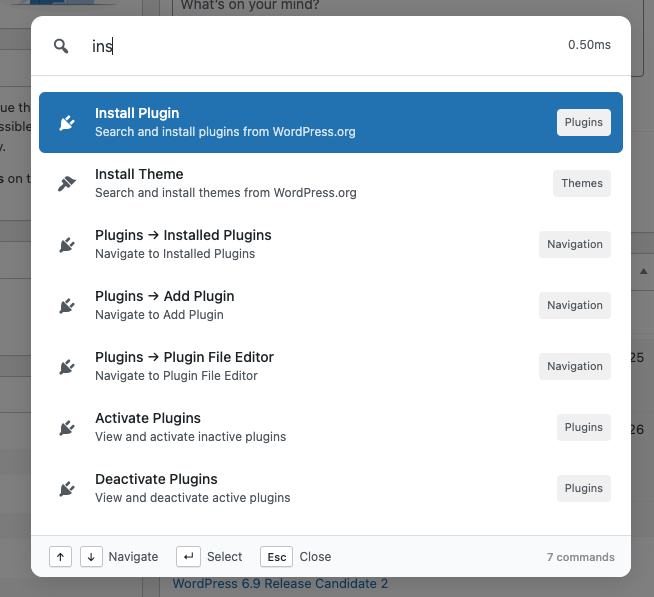654x597 pixels.
Task: Select the Install Plugin command
Action: (x=300, y=123)
